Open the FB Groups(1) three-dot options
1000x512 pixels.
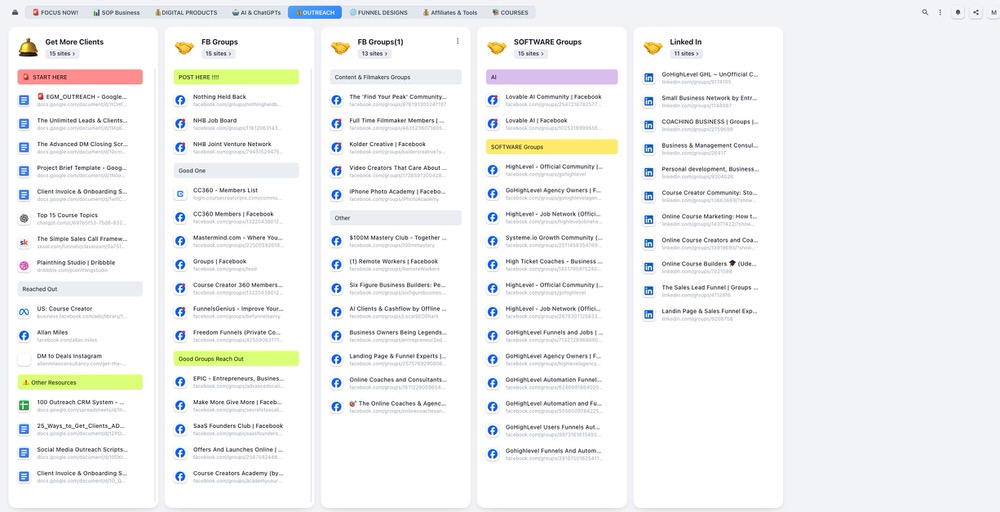[457, 41]
